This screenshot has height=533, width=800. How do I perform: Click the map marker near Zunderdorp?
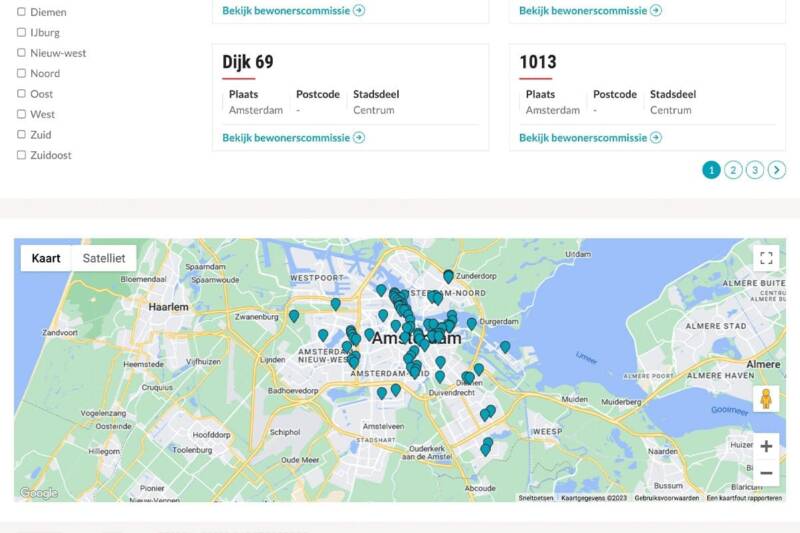point(448,276)
